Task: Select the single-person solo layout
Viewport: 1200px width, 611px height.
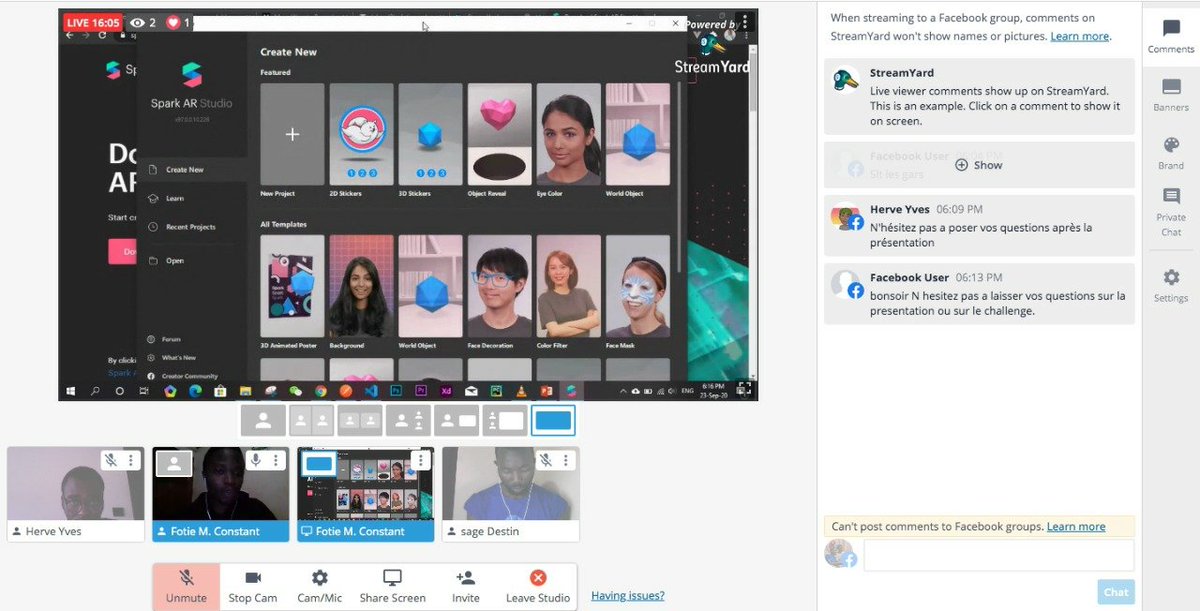Action: [x=263, y=421]
